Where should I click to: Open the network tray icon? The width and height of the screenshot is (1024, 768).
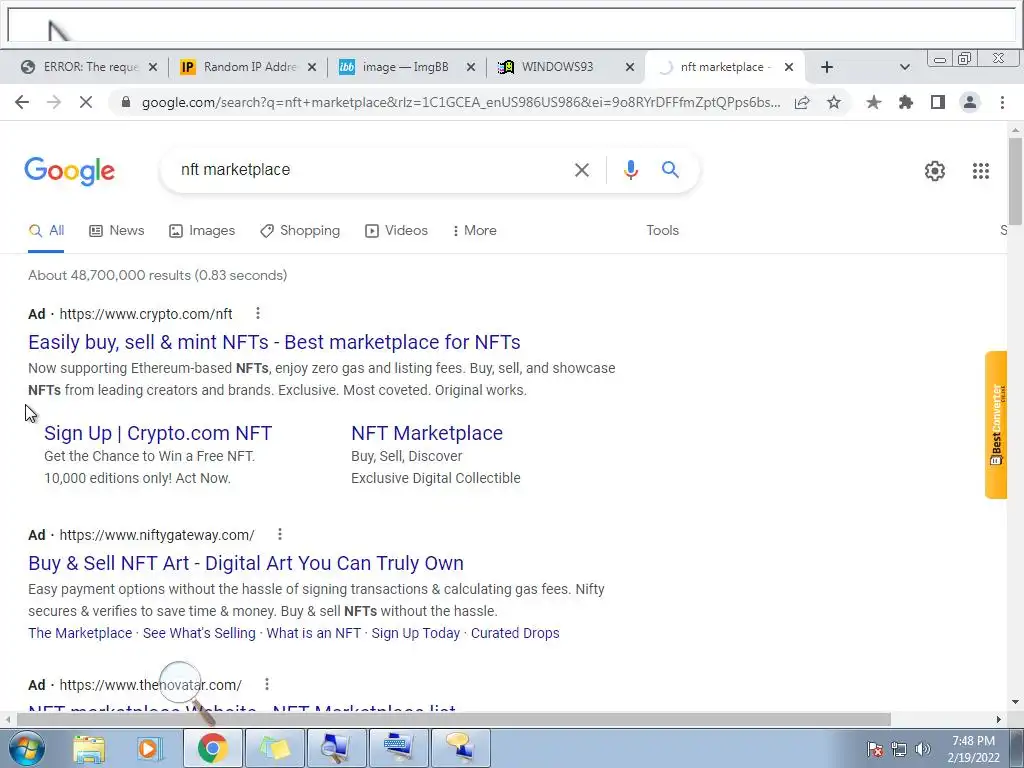[899, 749]
